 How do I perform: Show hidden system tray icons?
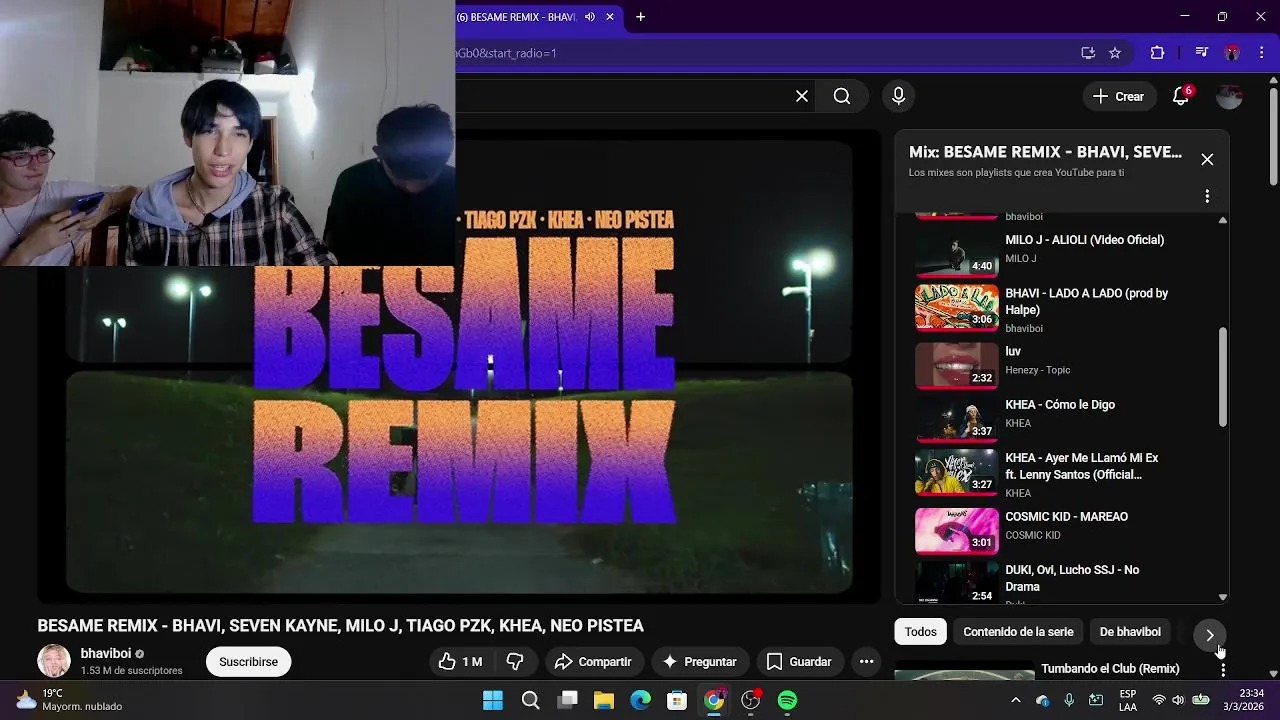[1016, 701]
